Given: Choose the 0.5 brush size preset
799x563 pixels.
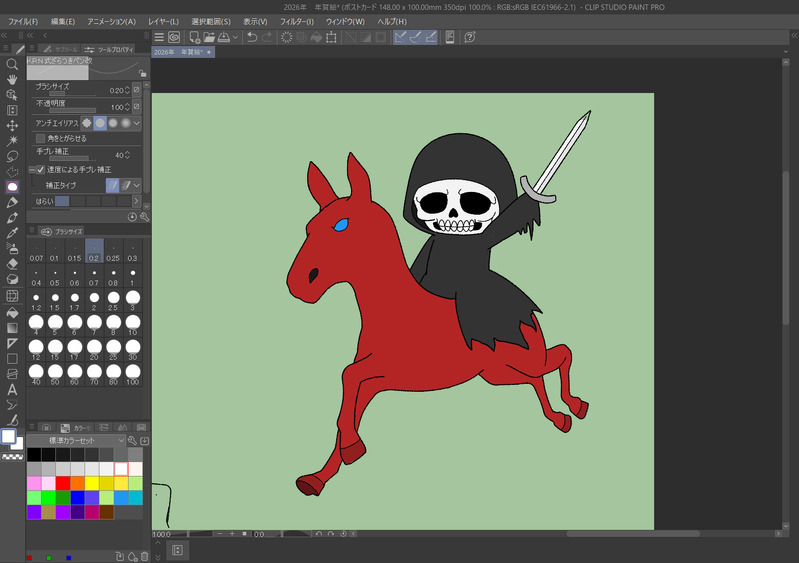Looking at the screenshot, I should coord(55,275).
